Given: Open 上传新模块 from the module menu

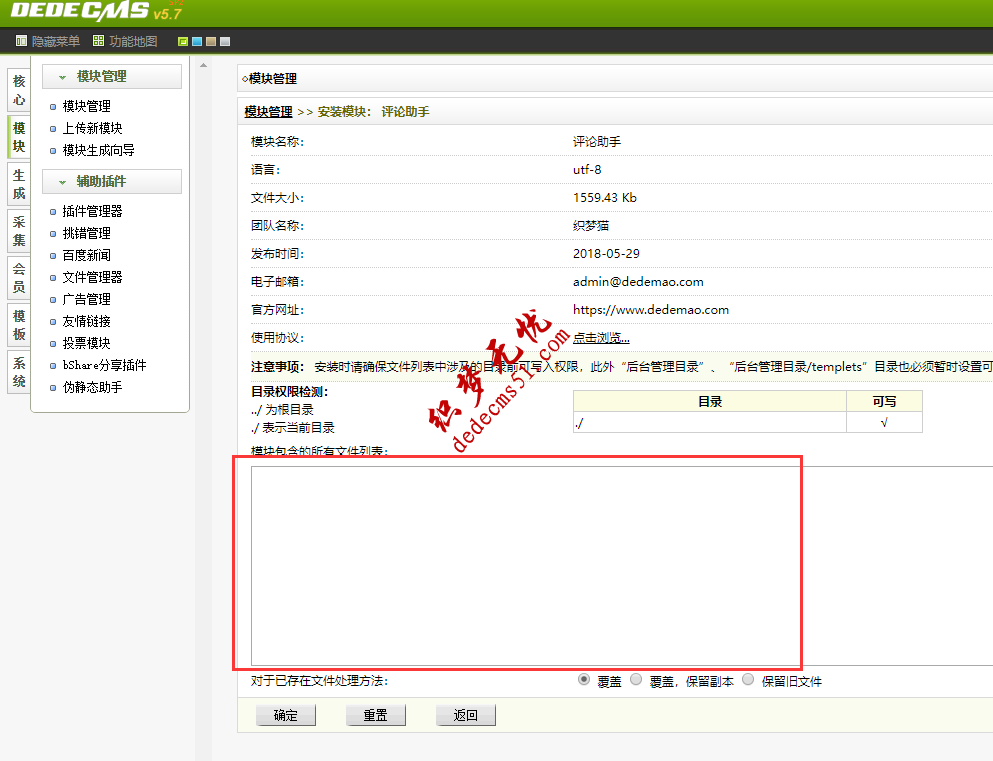Looking at the screenshot, I should pos(91,127).
